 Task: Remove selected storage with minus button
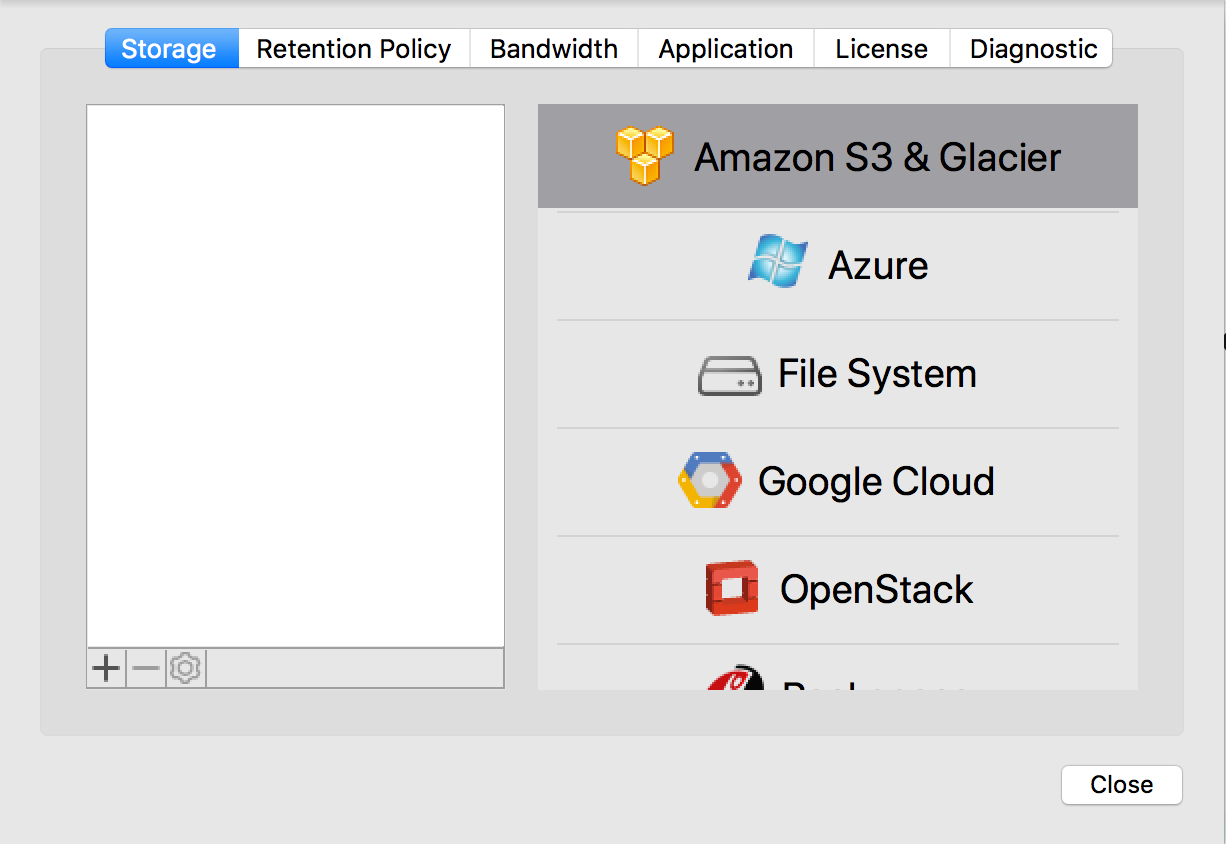click(x=146, y=668)
